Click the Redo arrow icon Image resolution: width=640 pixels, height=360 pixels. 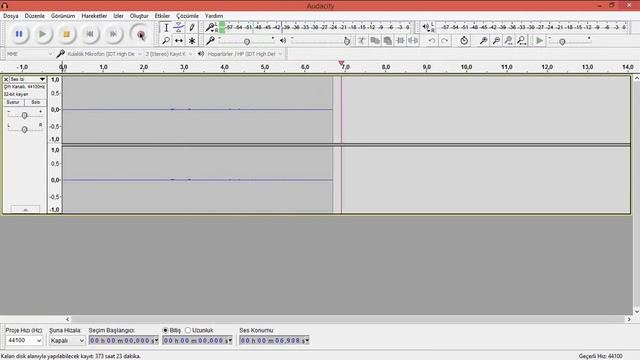click(x=444, y=40)
